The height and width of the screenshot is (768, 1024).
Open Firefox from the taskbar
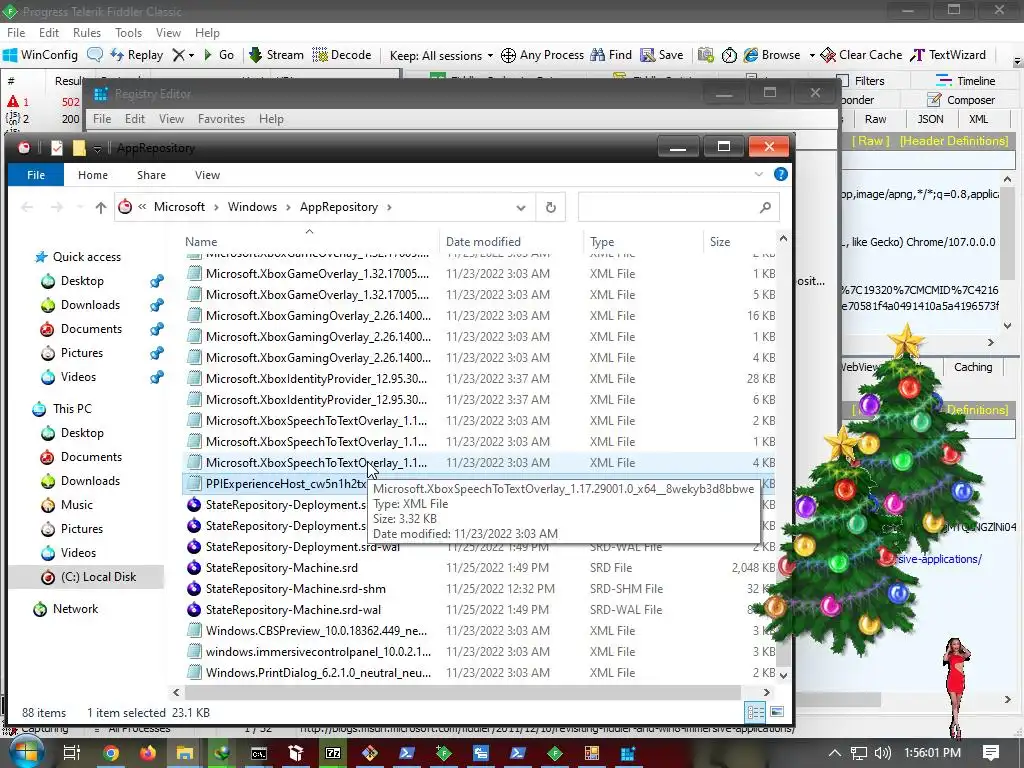point(148,753)
